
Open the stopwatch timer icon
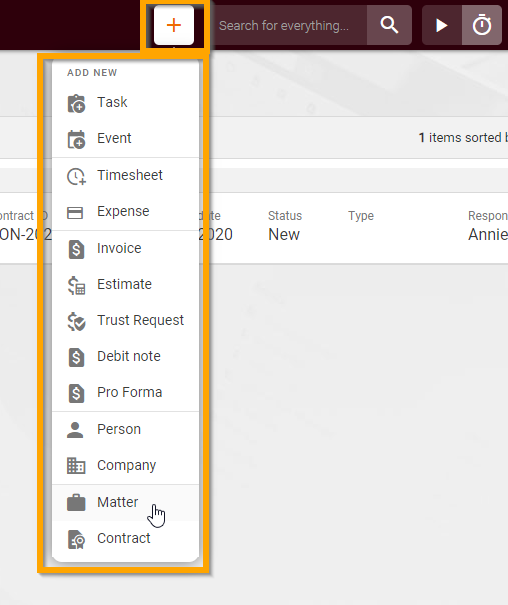[x=482, y=25]
